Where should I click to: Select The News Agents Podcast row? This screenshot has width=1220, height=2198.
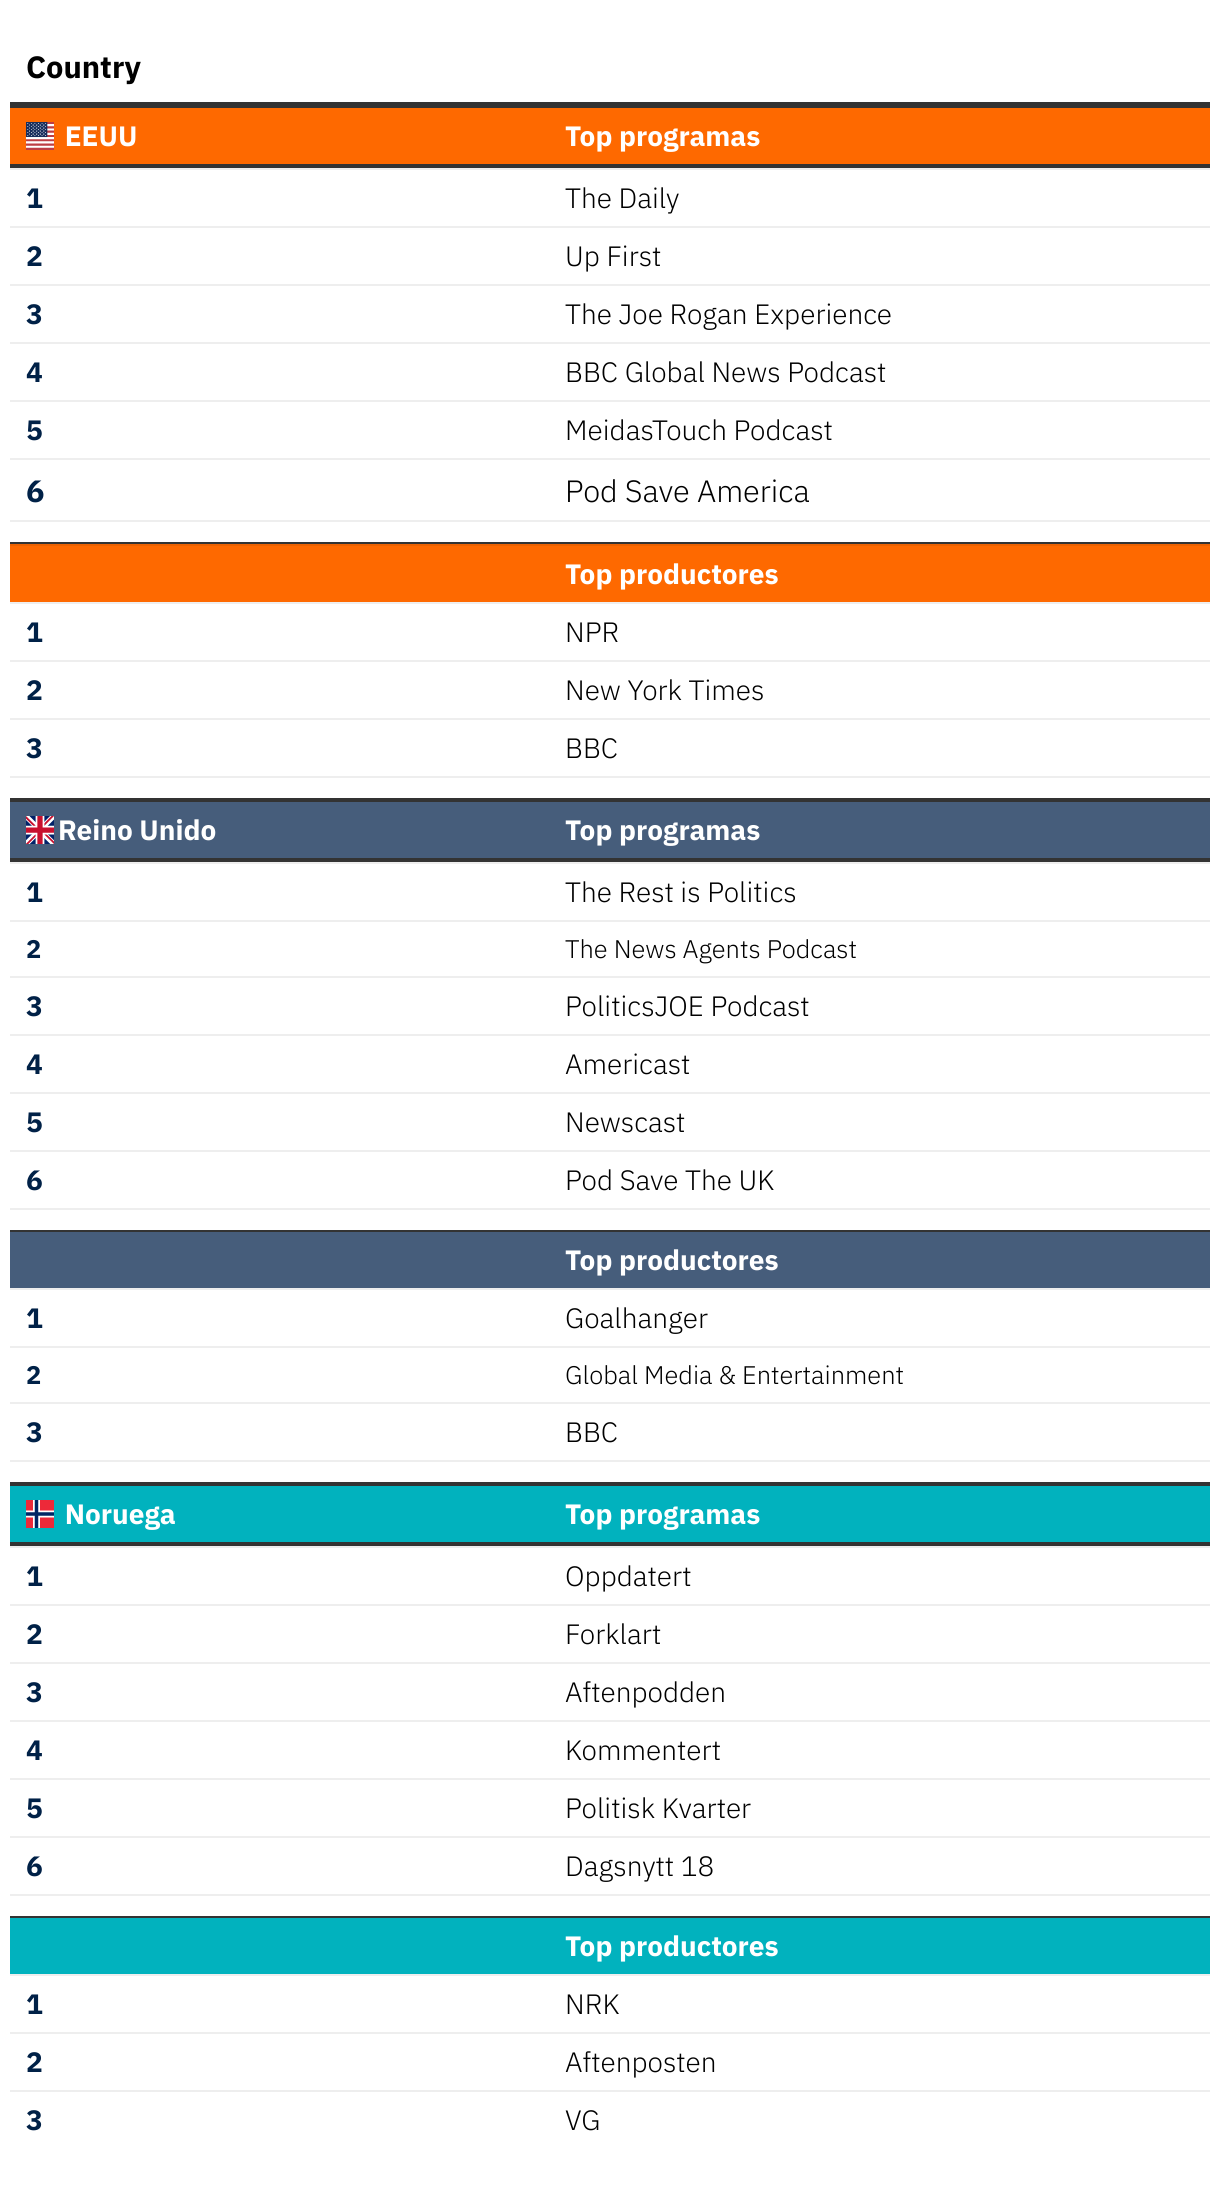tap(710, 949)
